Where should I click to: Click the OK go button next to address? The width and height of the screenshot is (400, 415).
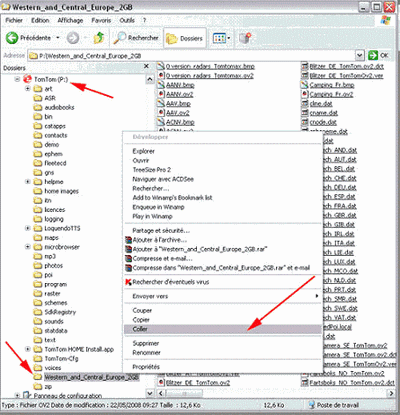point(379,55)
